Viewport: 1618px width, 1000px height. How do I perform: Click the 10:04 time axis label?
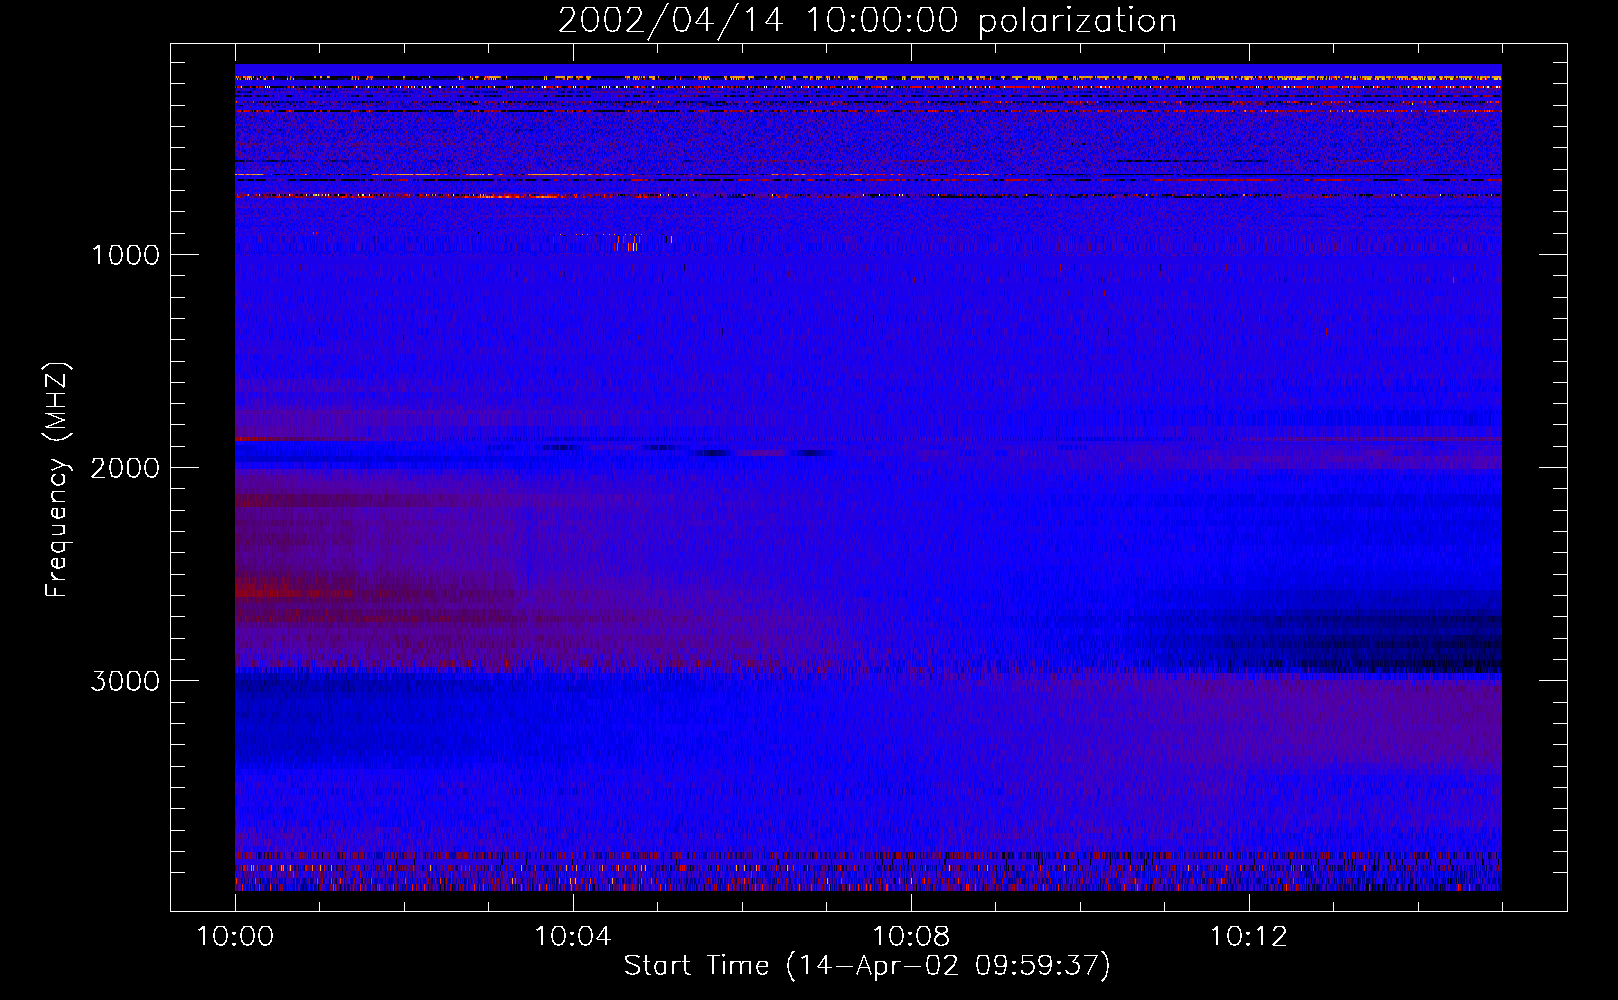[573, 936]
